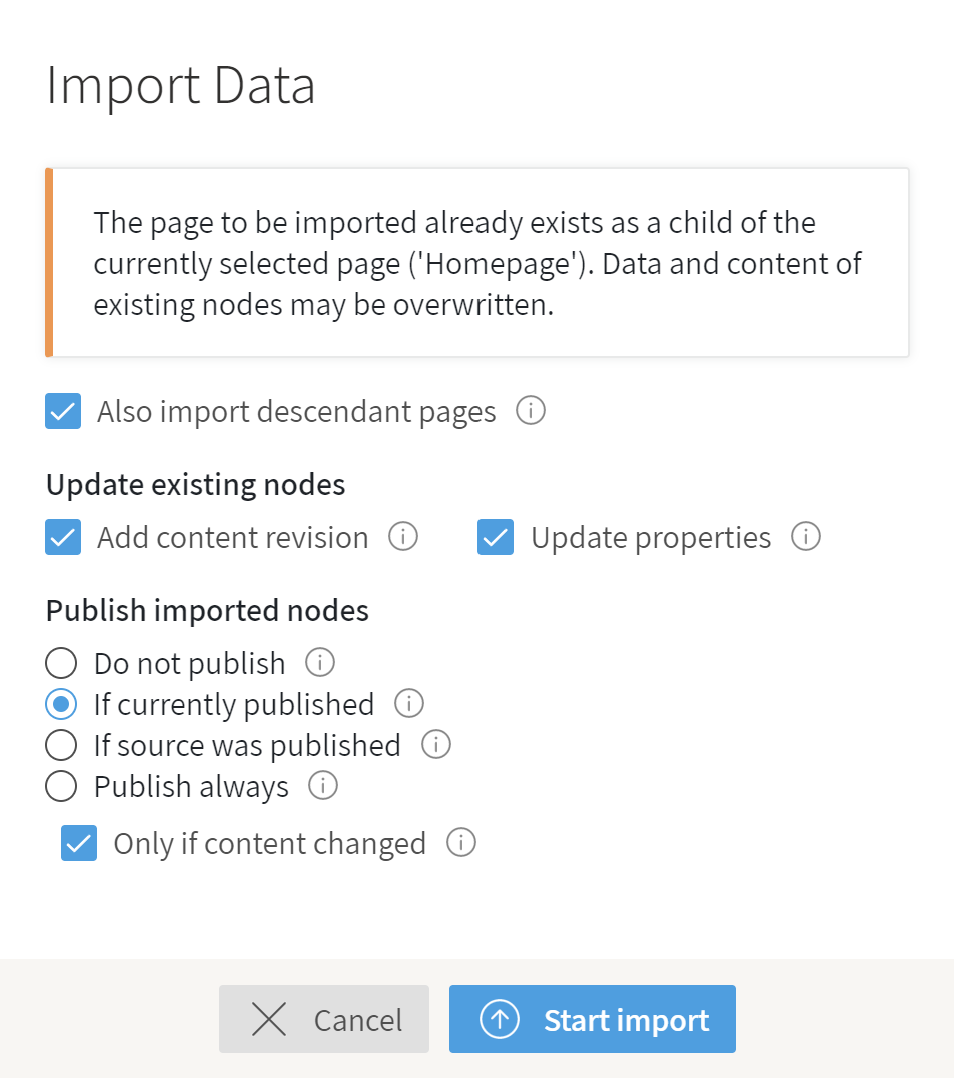Cancel the import dialog
Image resolution: width=954 pixels, height=1078 pixels.
coord(324,1019)
